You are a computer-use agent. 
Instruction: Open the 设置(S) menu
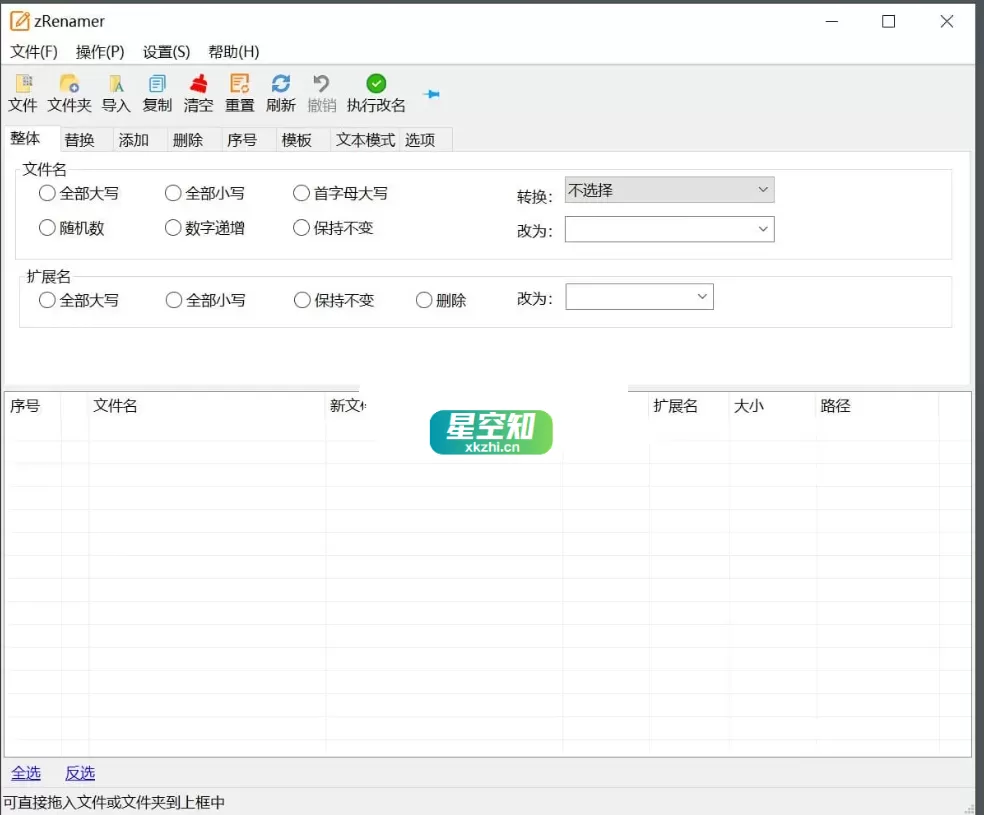click(164, 52)
